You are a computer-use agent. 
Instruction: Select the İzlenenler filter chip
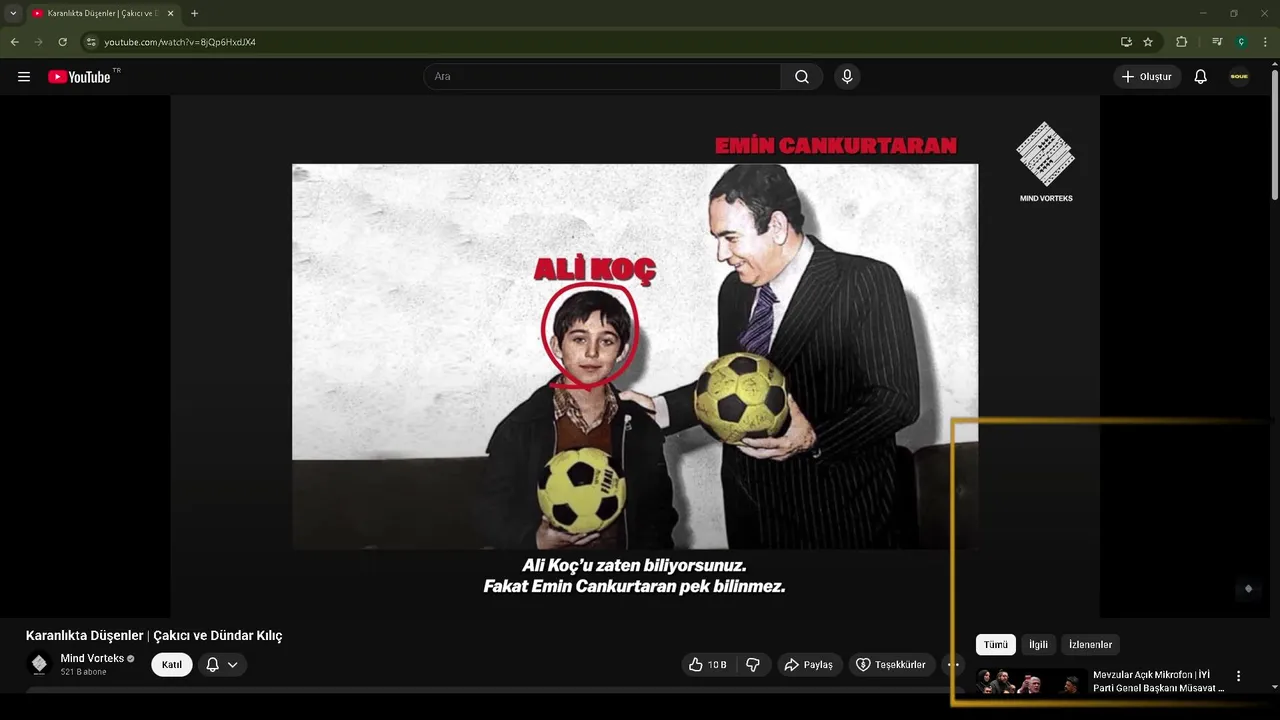click(x=1090, y=645)
